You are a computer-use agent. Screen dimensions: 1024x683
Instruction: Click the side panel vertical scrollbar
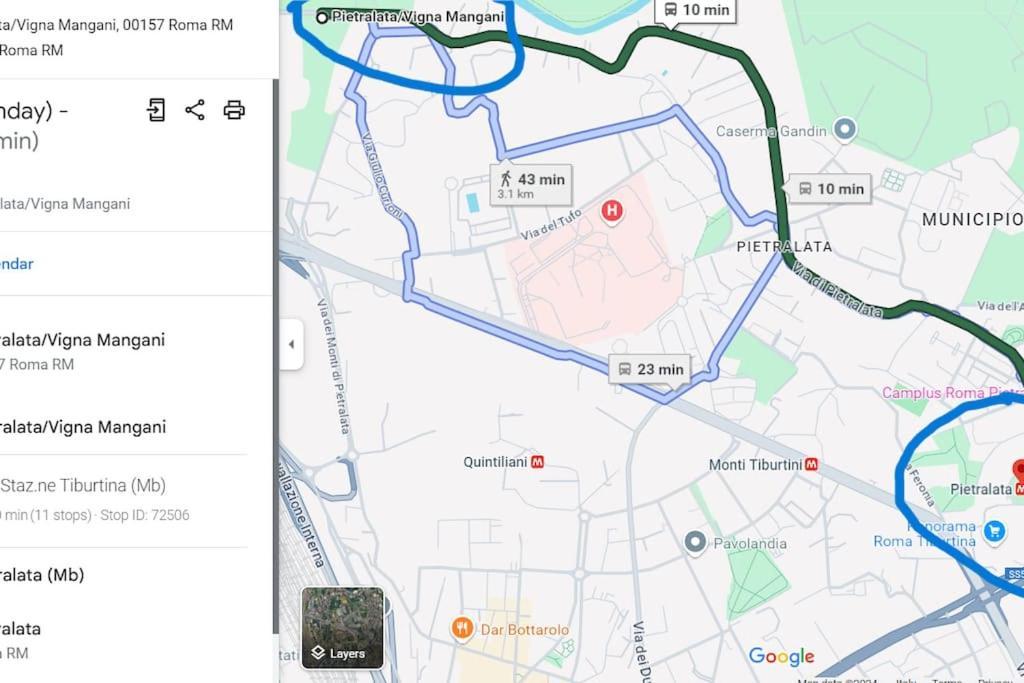tap(276, 356)
